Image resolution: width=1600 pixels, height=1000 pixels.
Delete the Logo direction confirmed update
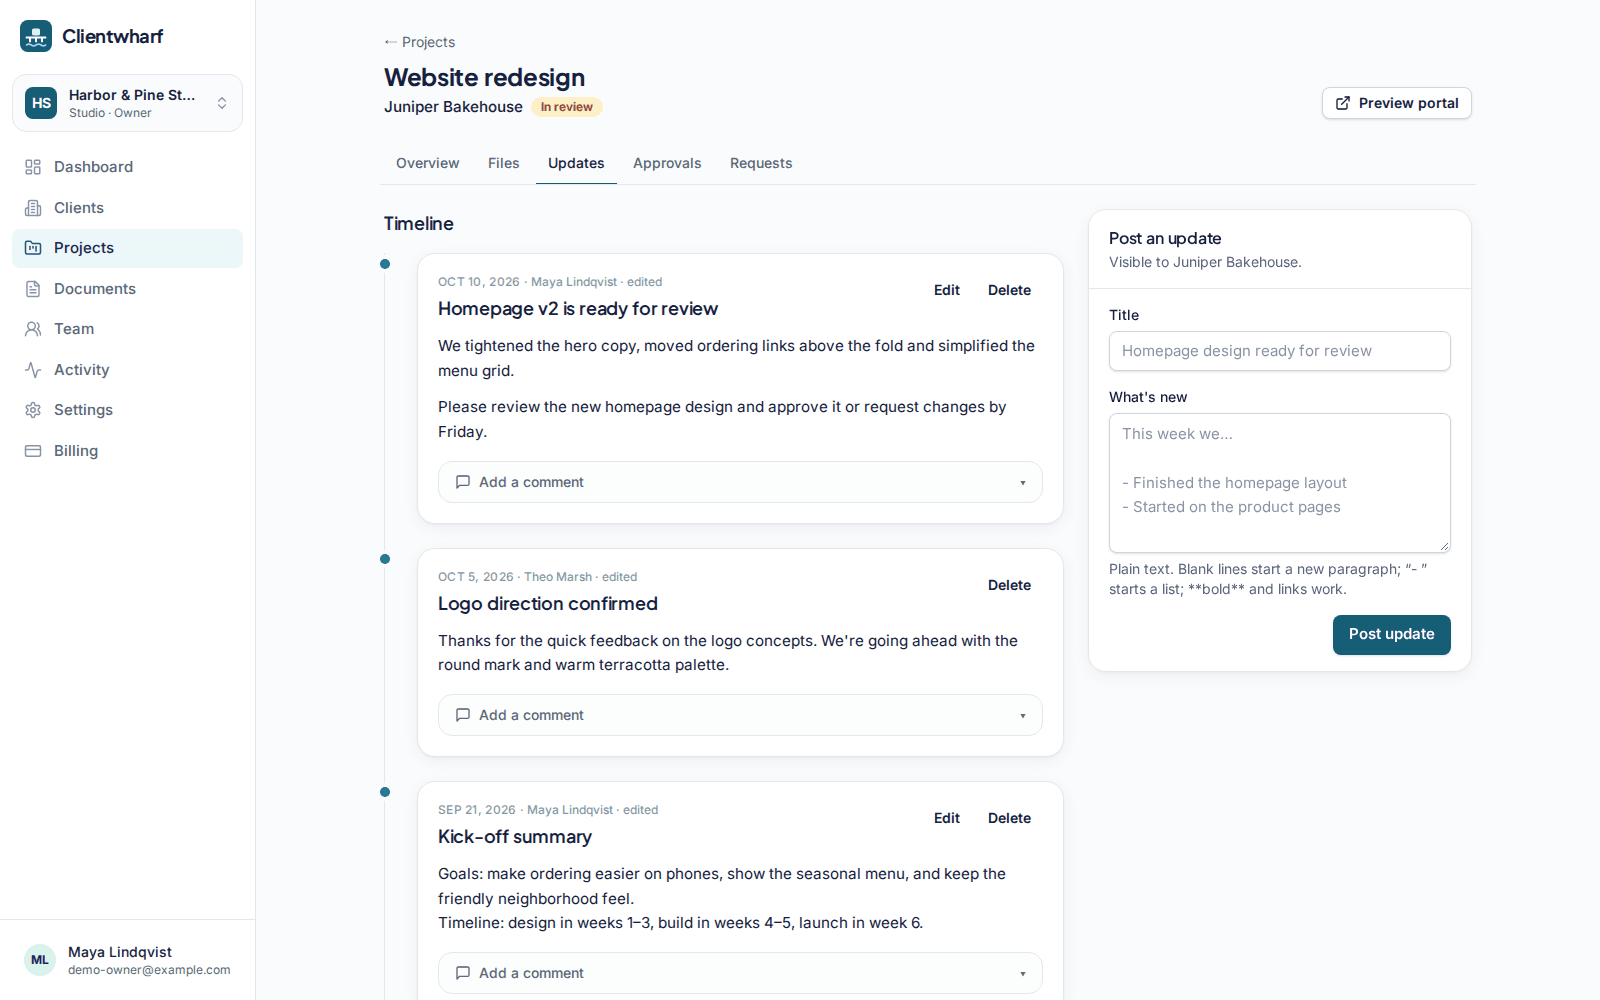[x=1009, y=585]
